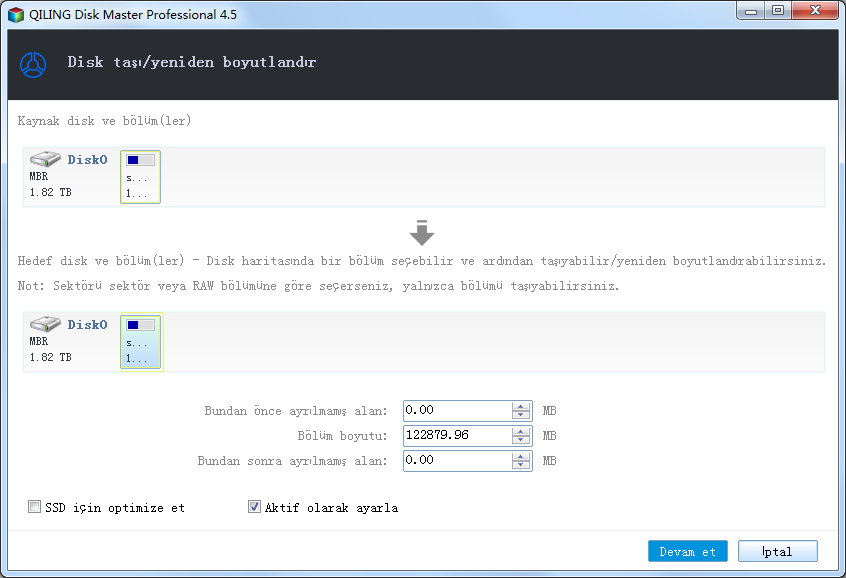Select the source Disk0 drive icon
This screenshot has height=578, width=846.
tap(45, 159)
